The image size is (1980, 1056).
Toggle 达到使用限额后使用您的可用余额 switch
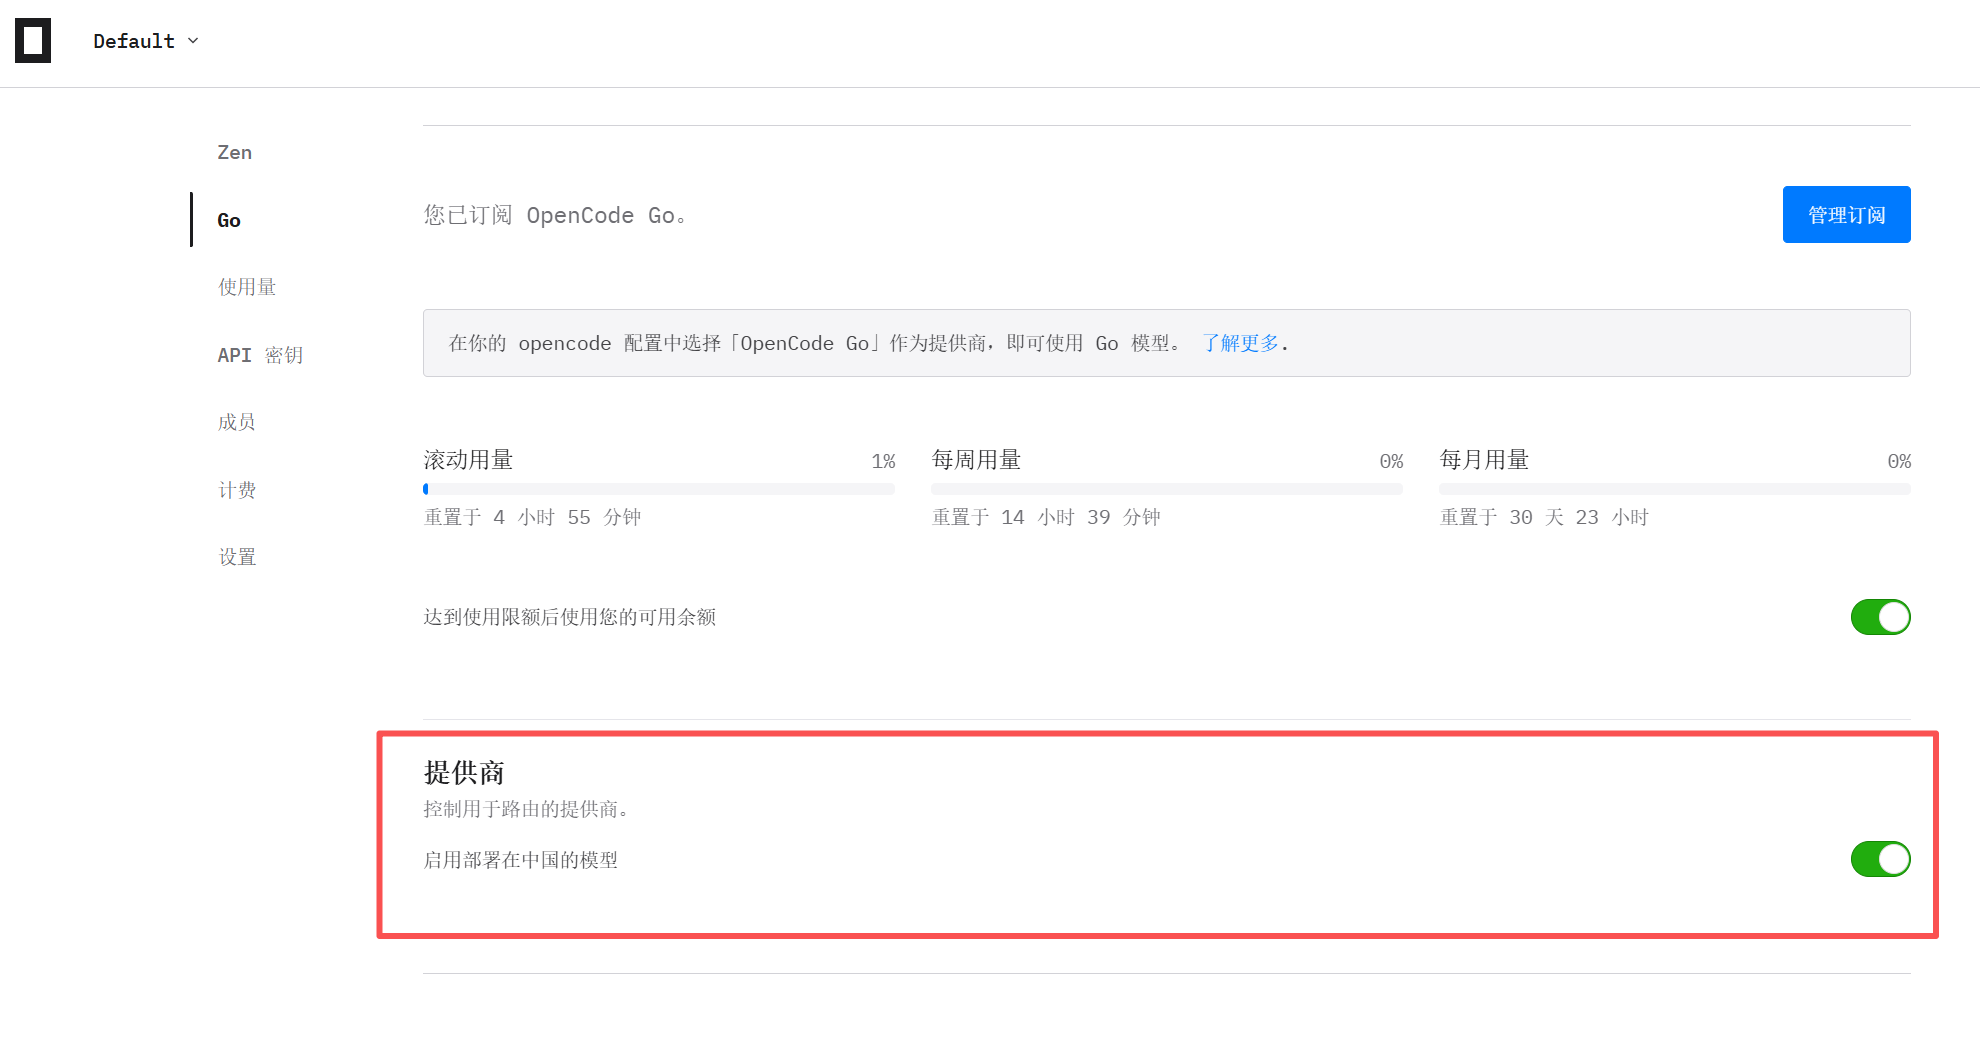click(x=1880, y=617)
